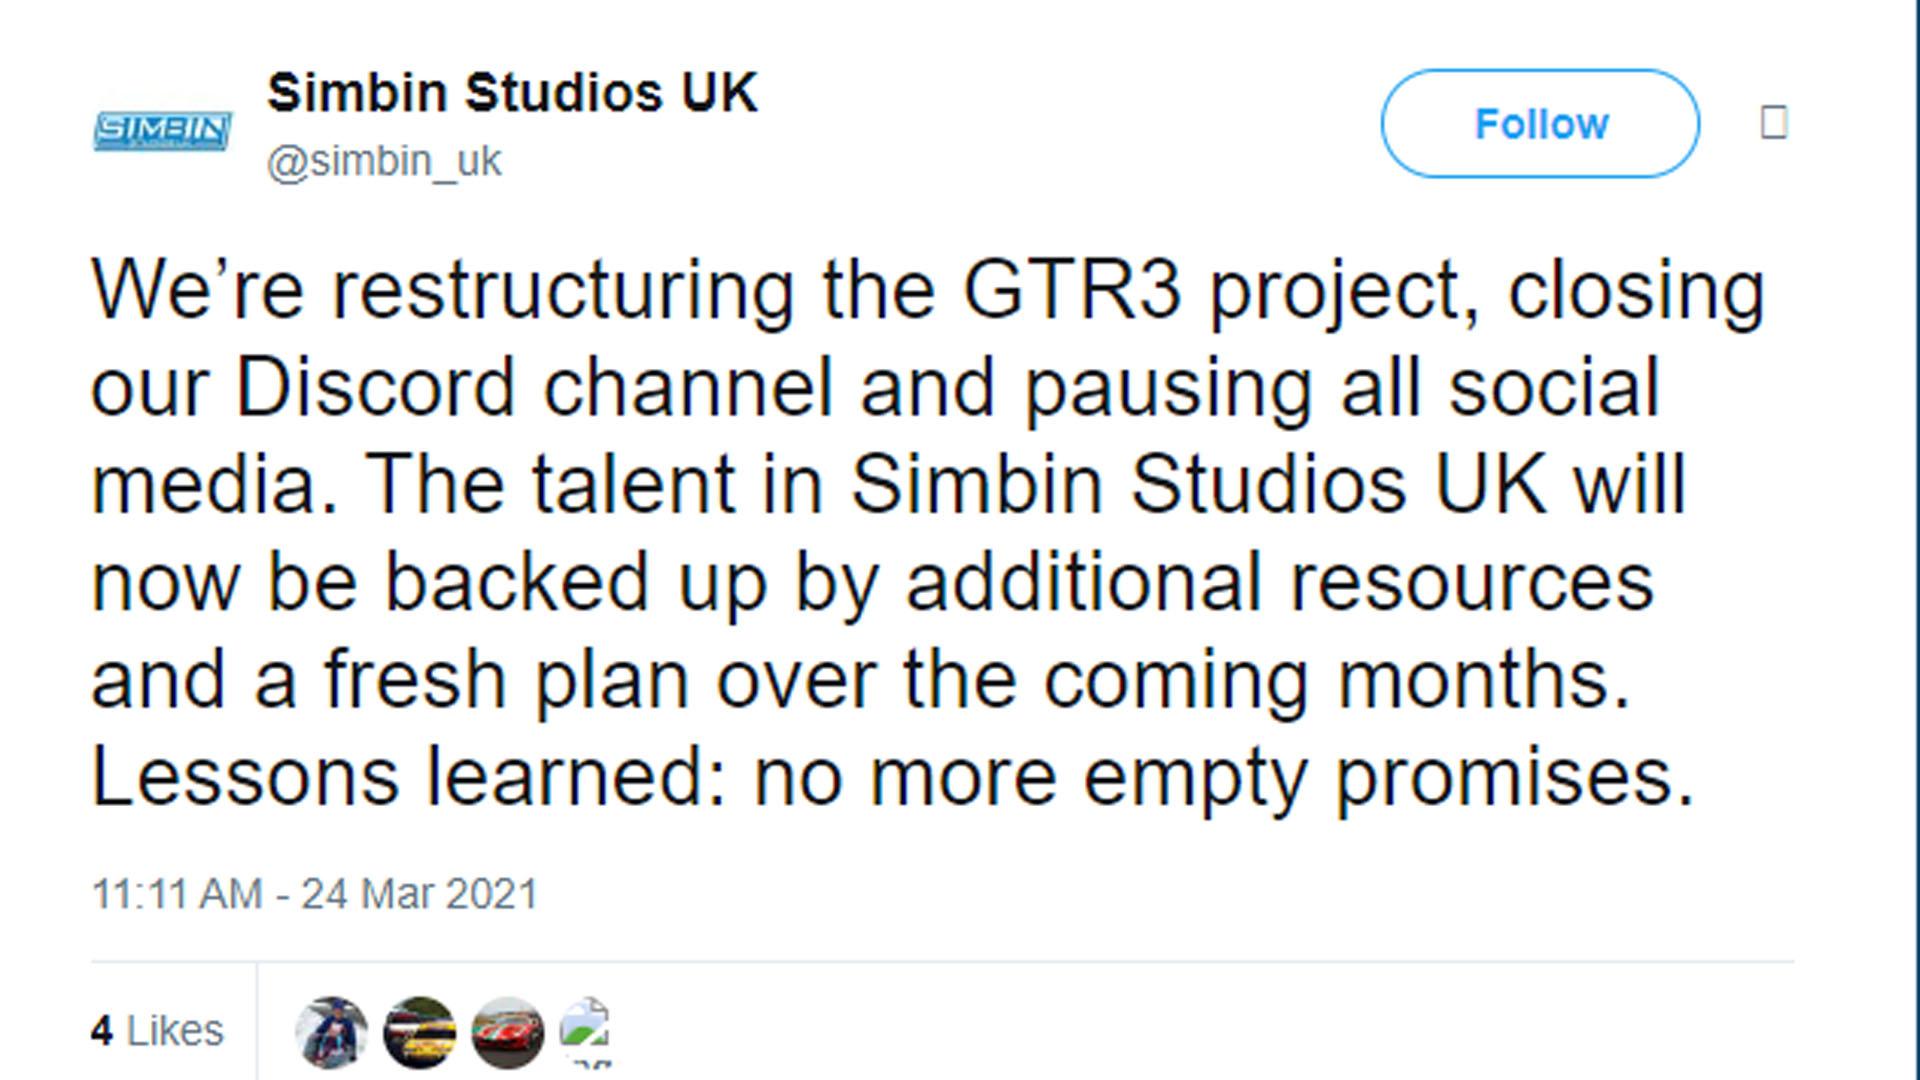The image size is (1920, 1080).
Task: Open the @simbin_uk handle link
Action: click(x=385, y=160)
